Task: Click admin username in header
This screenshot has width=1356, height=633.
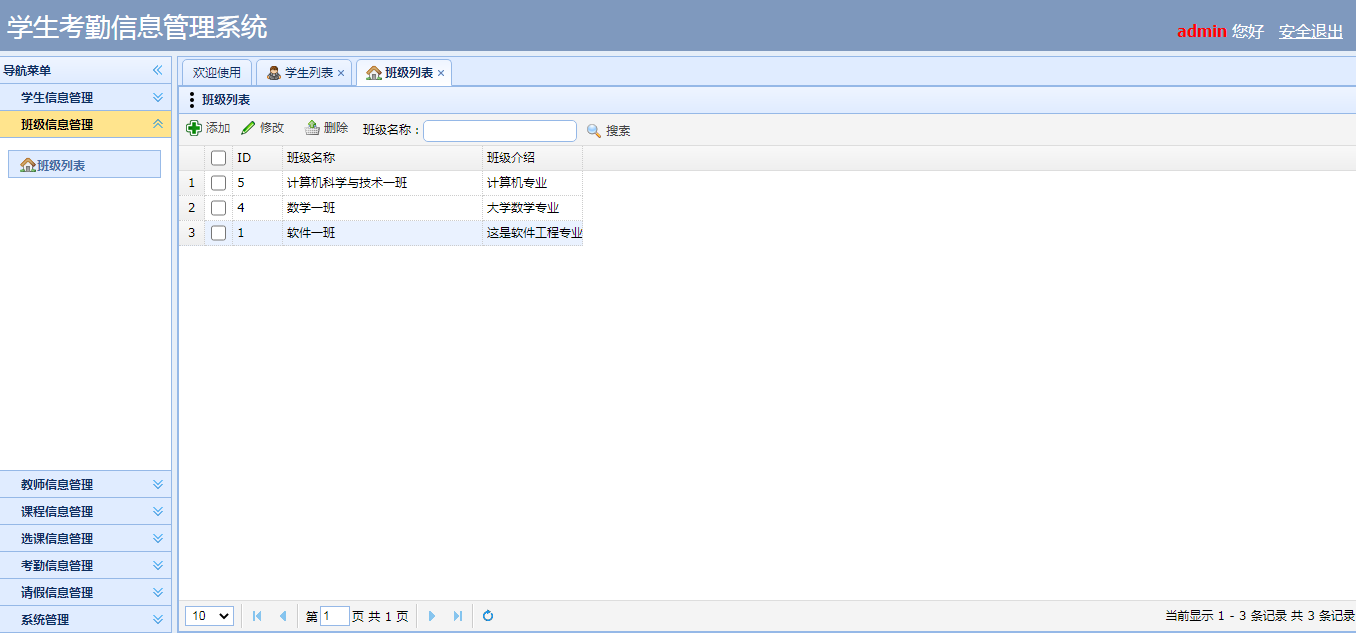Action: (x=1201, y=31)
